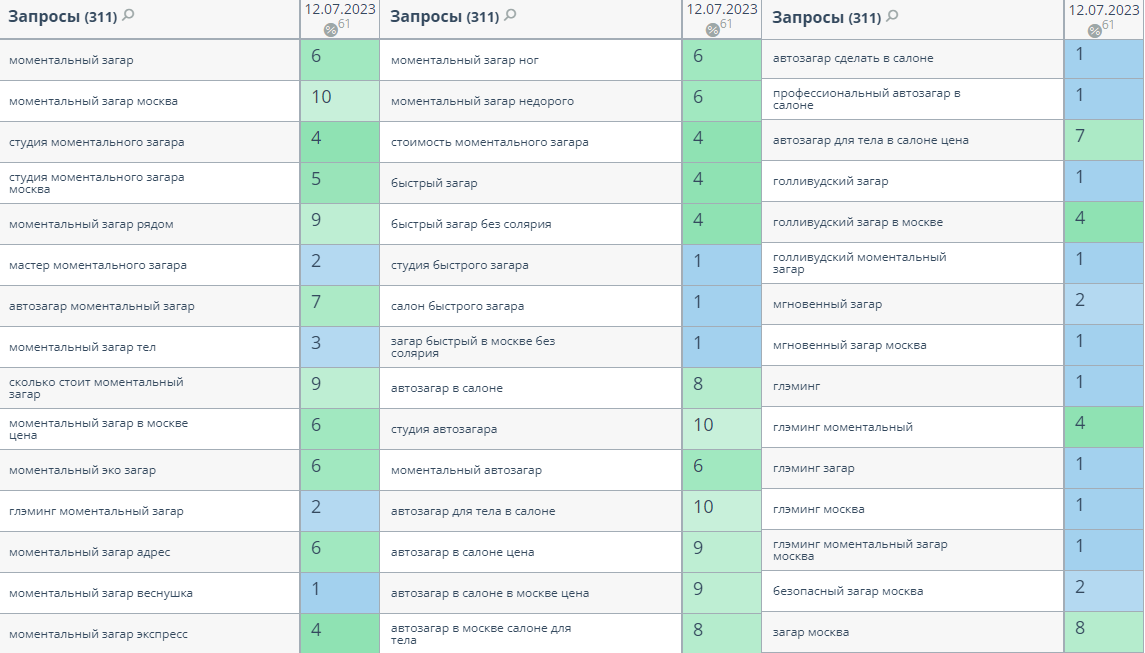
Task: Select query 'глэминг моментальный загар'
Action: pyautogui.click(x=96, y=511)
